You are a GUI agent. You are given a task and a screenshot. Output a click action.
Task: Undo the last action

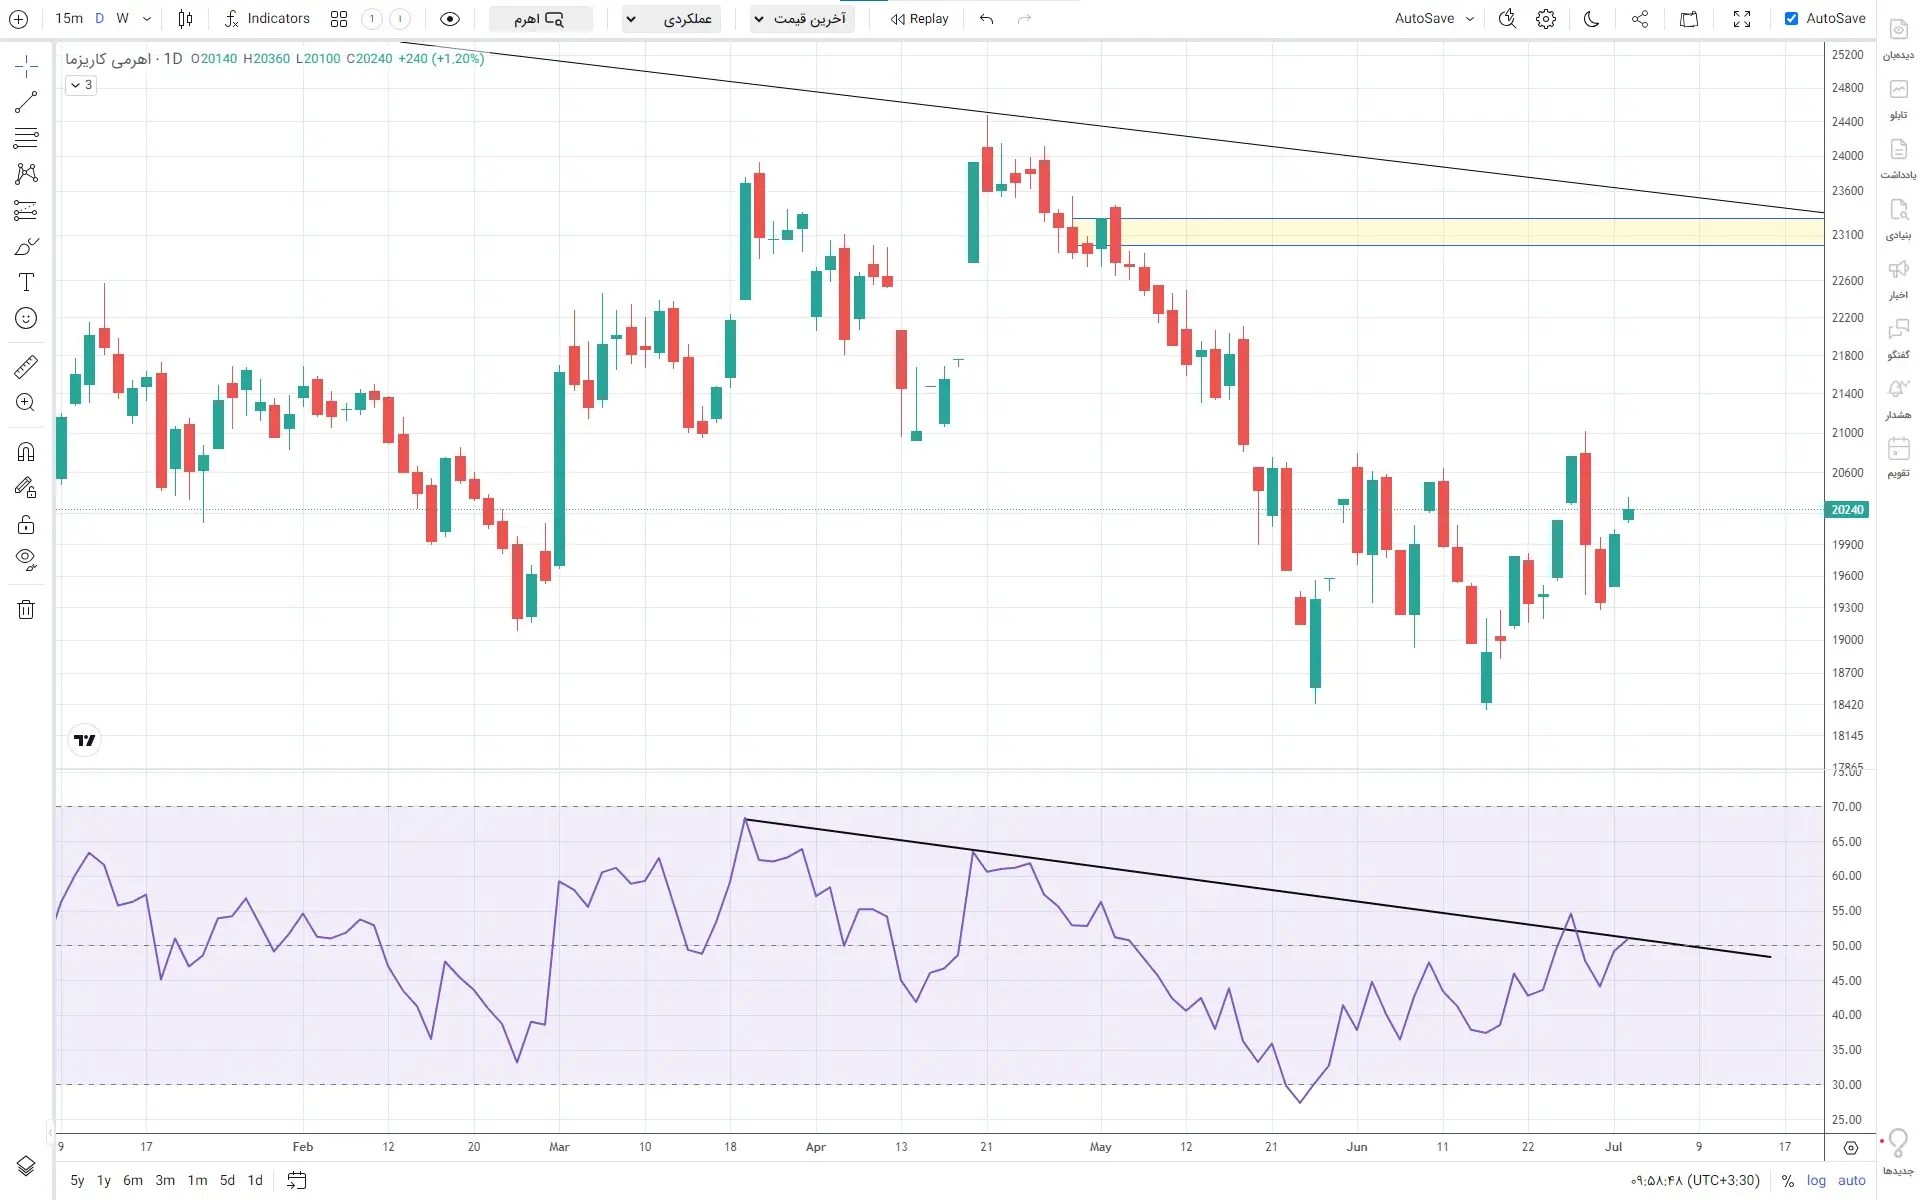coord(987,19)
